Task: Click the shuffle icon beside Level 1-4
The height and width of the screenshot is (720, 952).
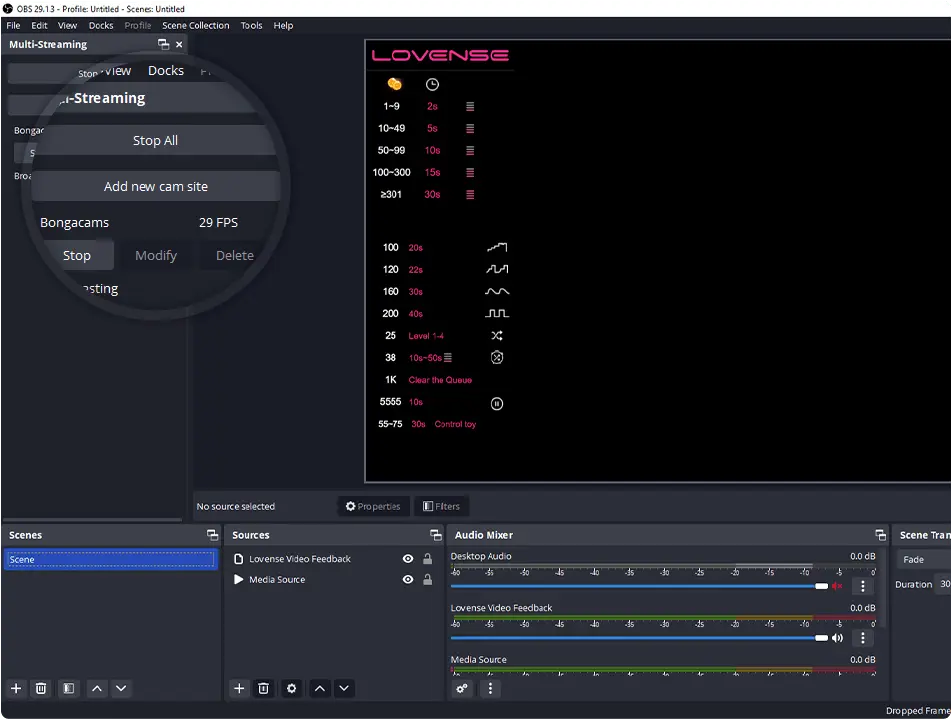Action: (x=497, y=336)
